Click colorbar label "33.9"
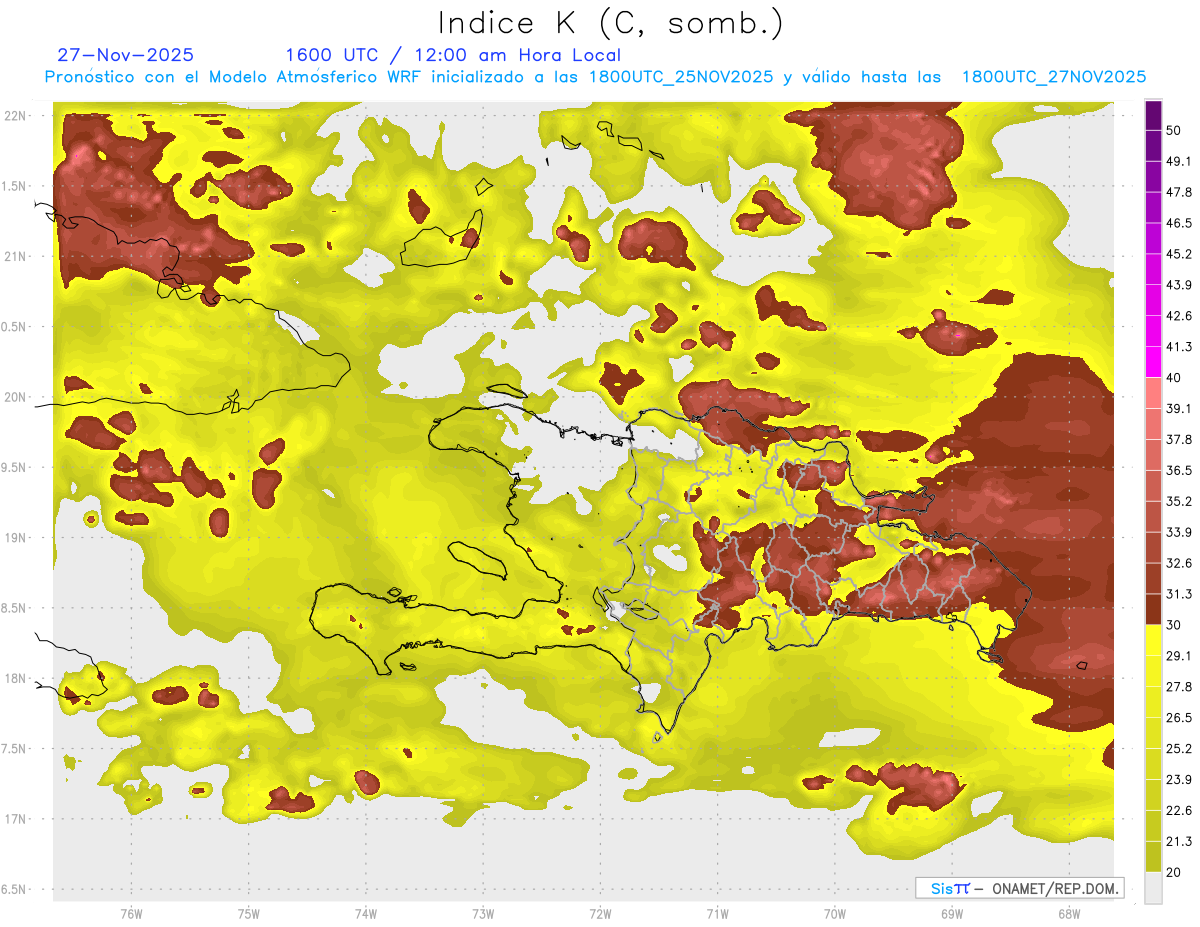The width and height of the screenshot is (1200, 927). coord(1179,532)
